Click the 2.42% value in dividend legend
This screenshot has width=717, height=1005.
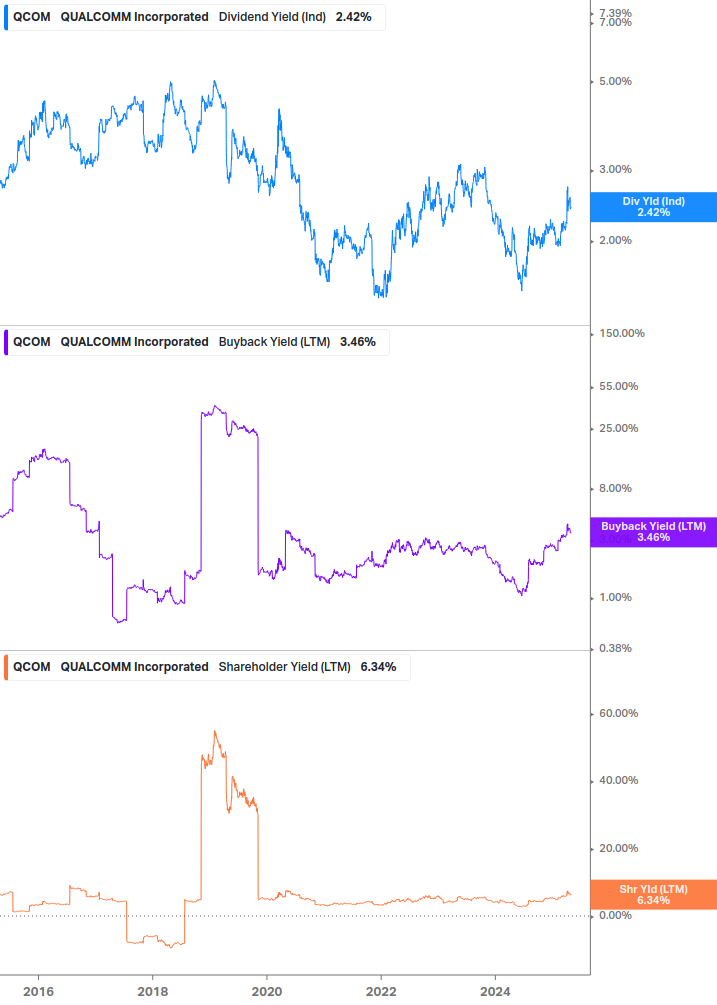354,17
